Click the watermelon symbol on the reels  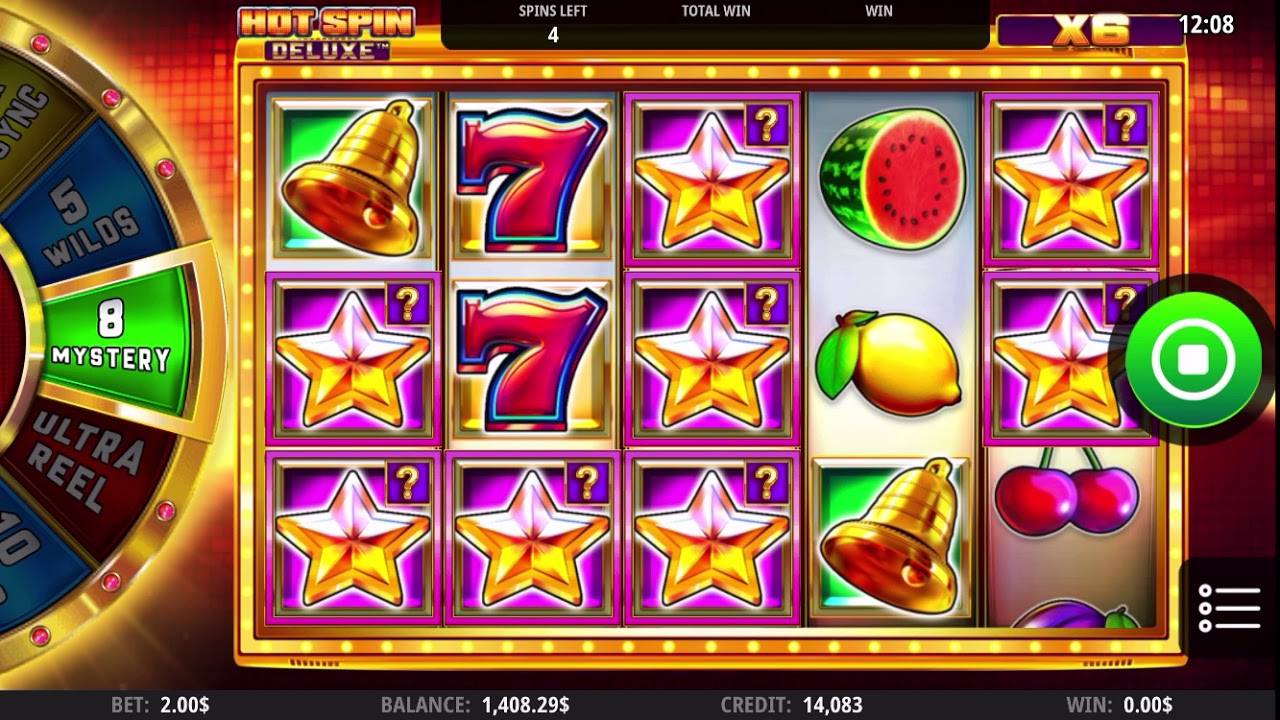pyautogui.click(x=892, y=178)
